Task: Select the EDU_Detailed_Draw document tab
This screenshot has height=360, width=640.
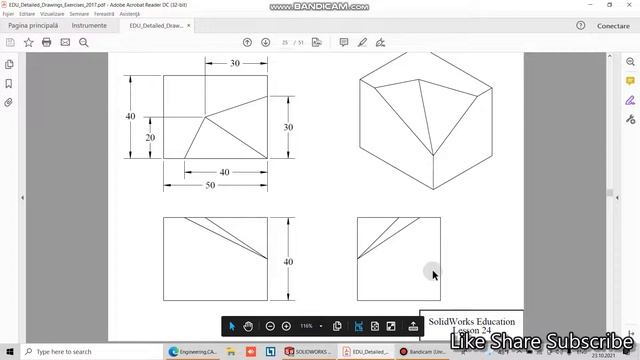Action: pos(156,25)
